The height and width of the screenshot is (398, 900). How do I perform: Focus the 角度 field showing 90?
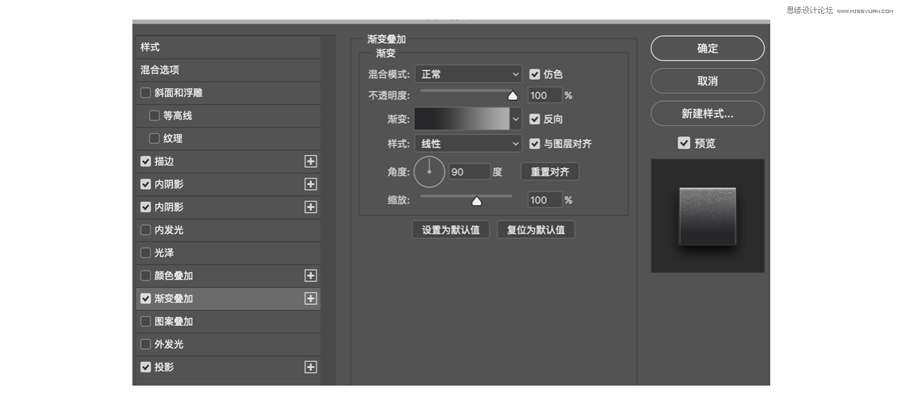[x=470, y=172]
